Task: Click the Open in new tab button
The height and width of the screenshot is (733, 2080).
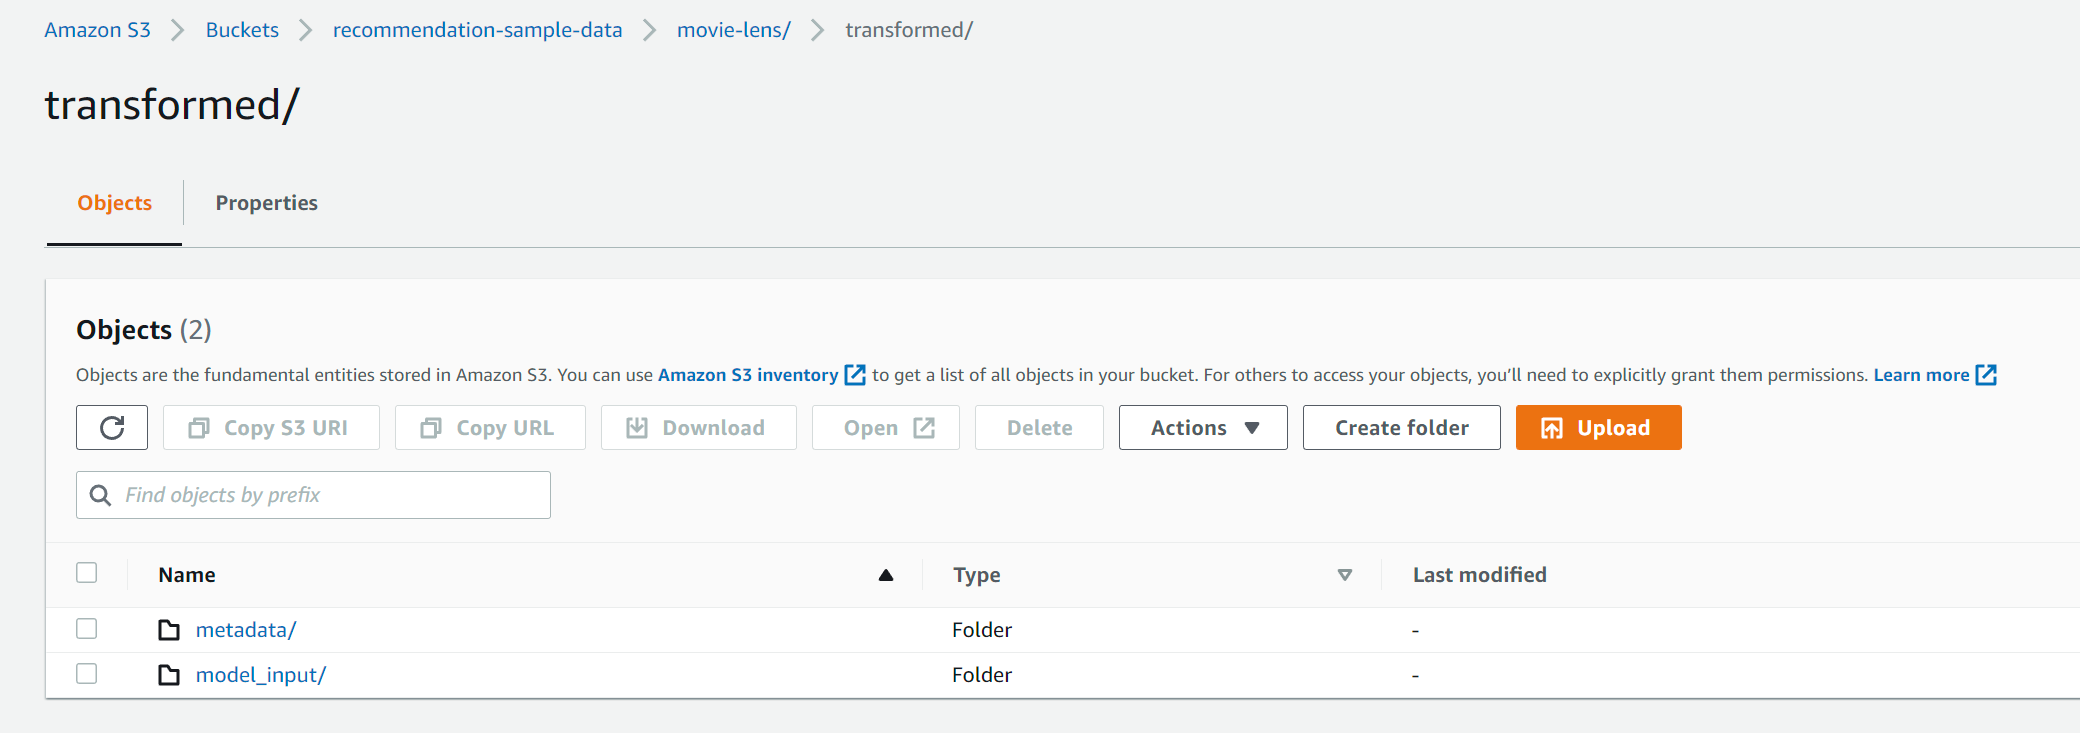Action: point(886,428)
